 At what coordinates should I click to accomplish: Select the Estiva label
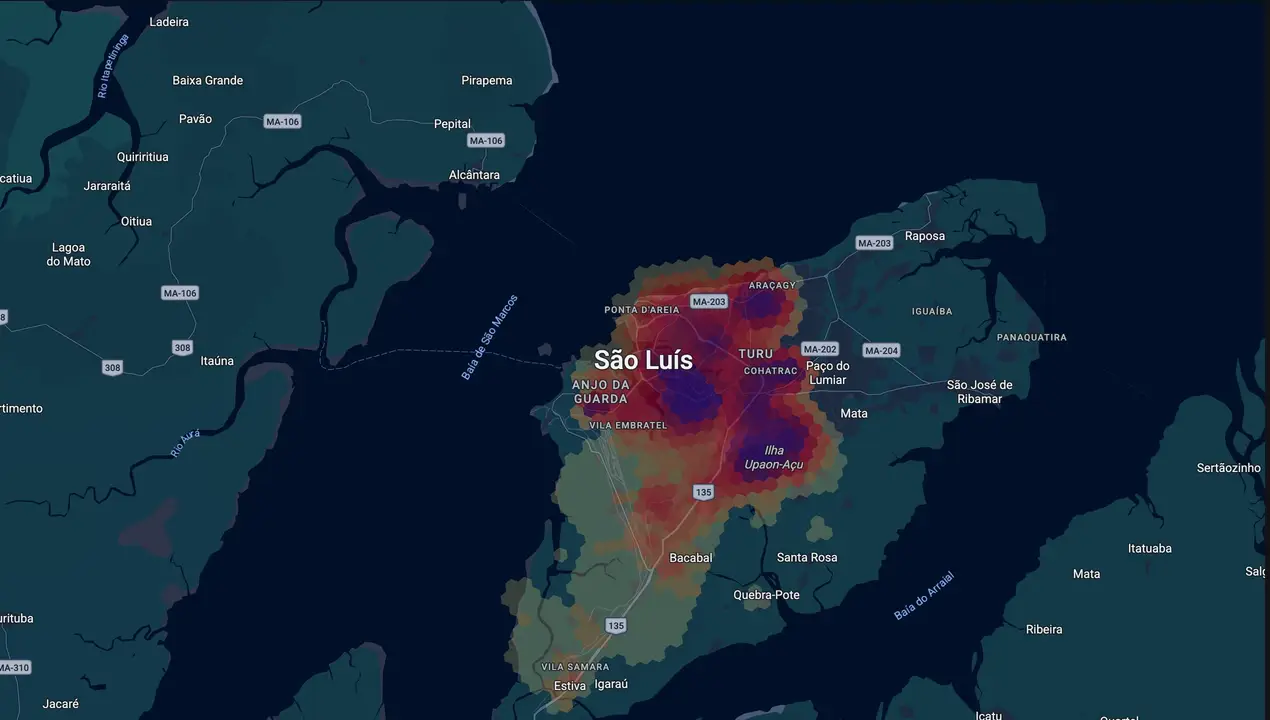click(x=570, y=686)
